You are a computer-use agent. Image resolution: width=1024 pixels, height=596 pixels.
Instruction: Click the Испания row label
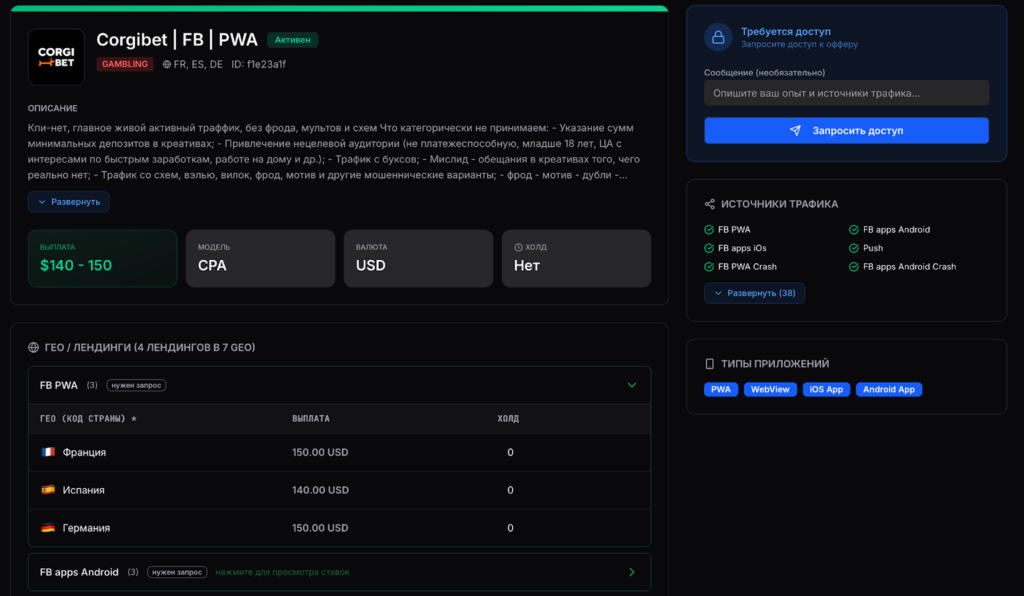tap(84, 490)
